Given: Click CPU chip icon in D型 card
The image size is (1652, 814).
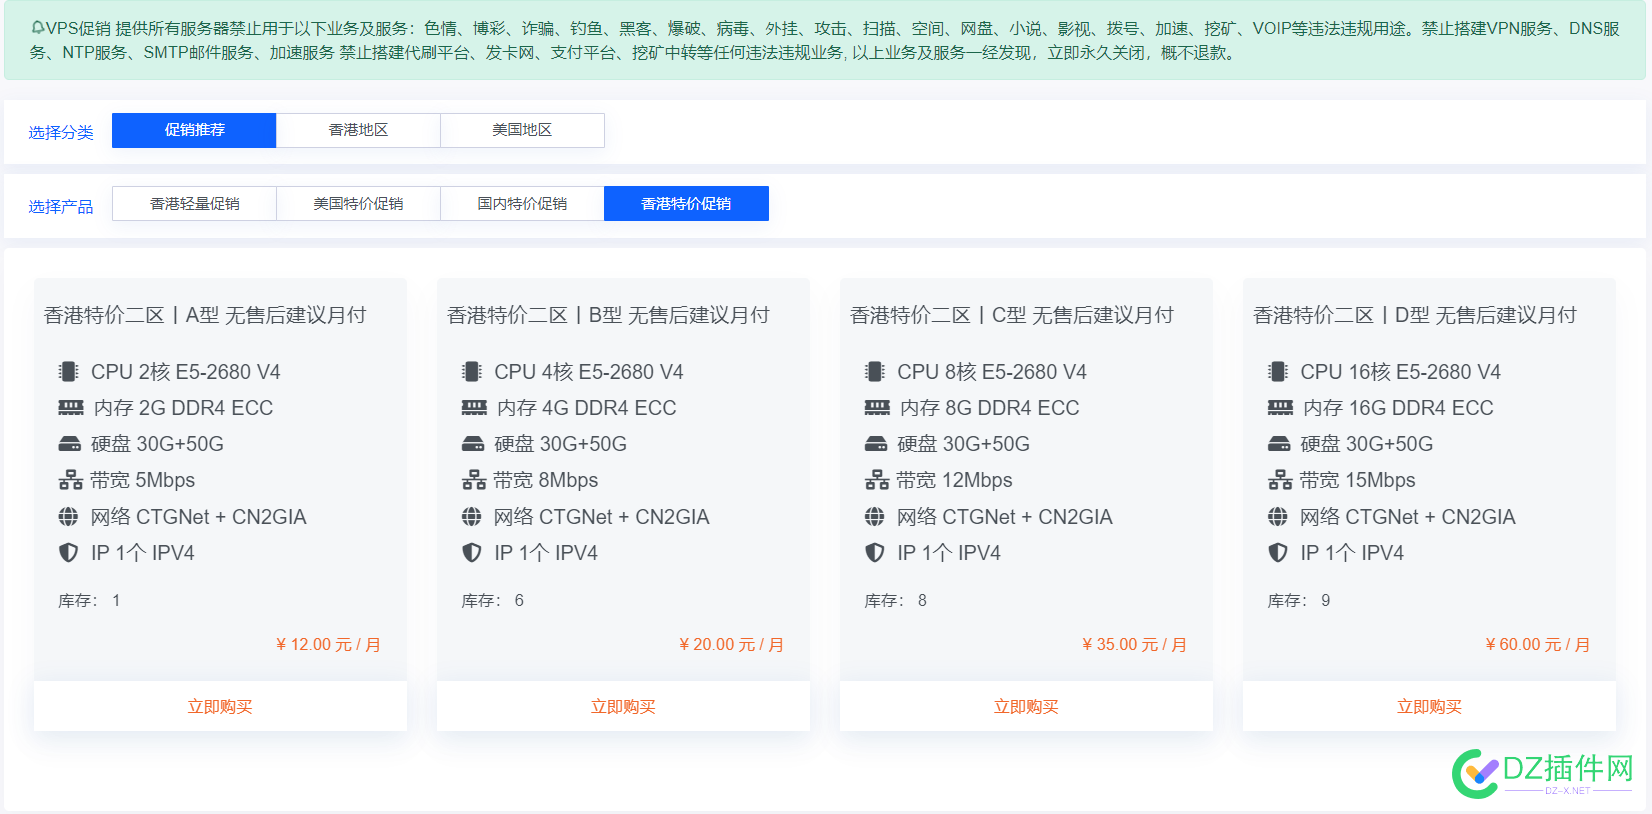Looking at the screenshot, I should (x=1277, y=372).
